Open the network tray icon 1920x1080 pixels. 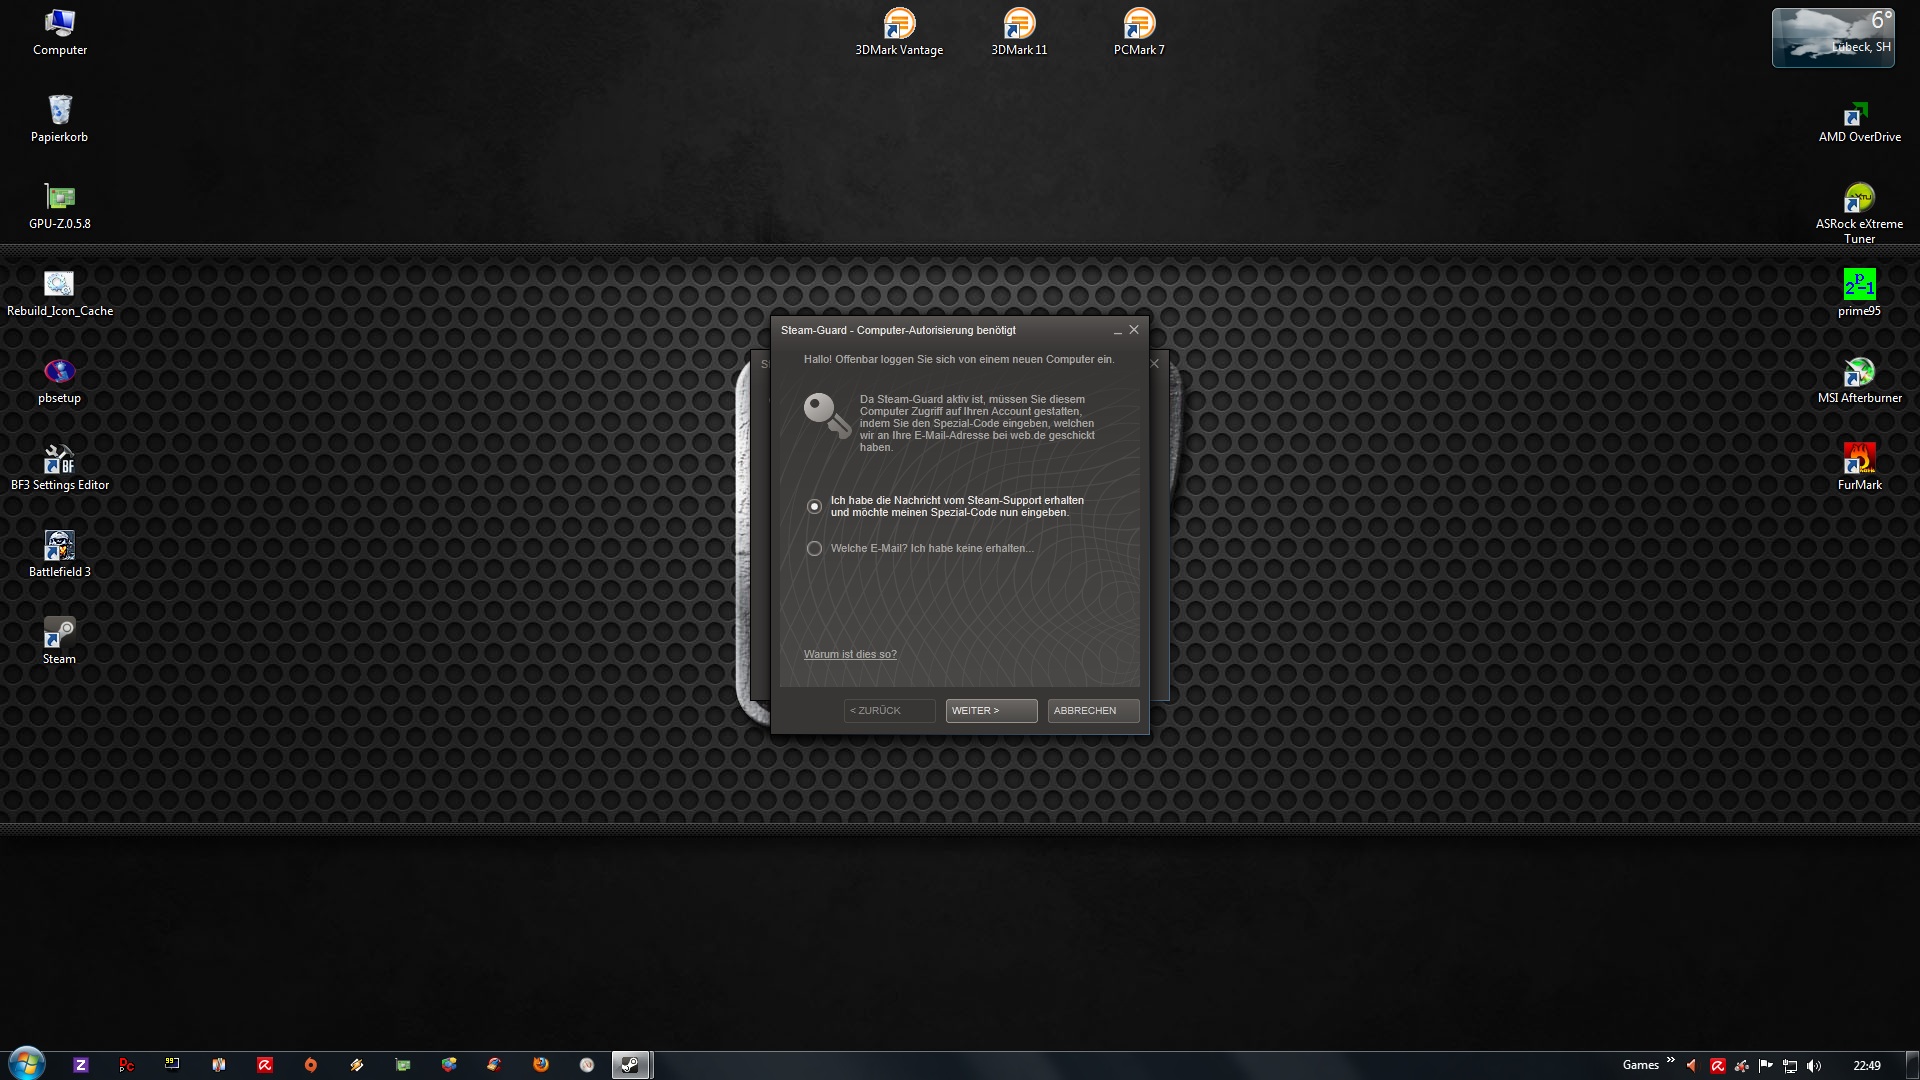[x=1790, y=1066]
